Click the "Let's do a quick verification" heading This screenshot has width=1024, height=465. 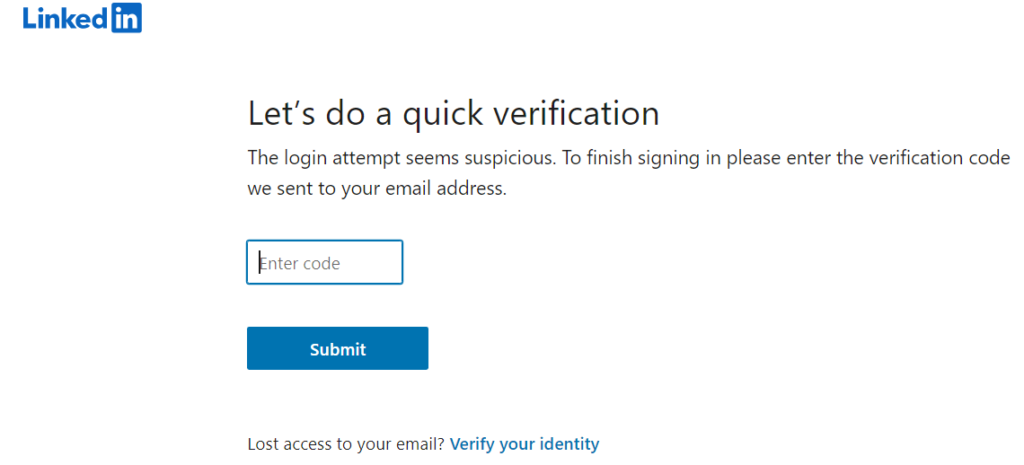coord(453,113)
